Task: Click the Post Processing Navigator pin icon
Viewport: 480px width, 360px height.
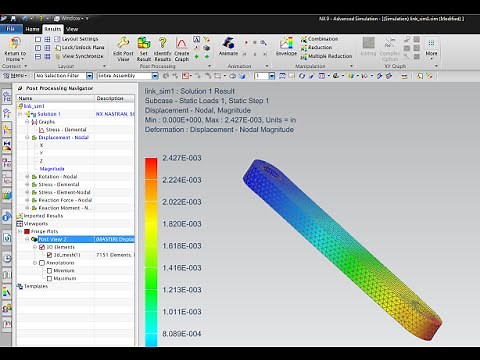Action: (x=20, y=88)
